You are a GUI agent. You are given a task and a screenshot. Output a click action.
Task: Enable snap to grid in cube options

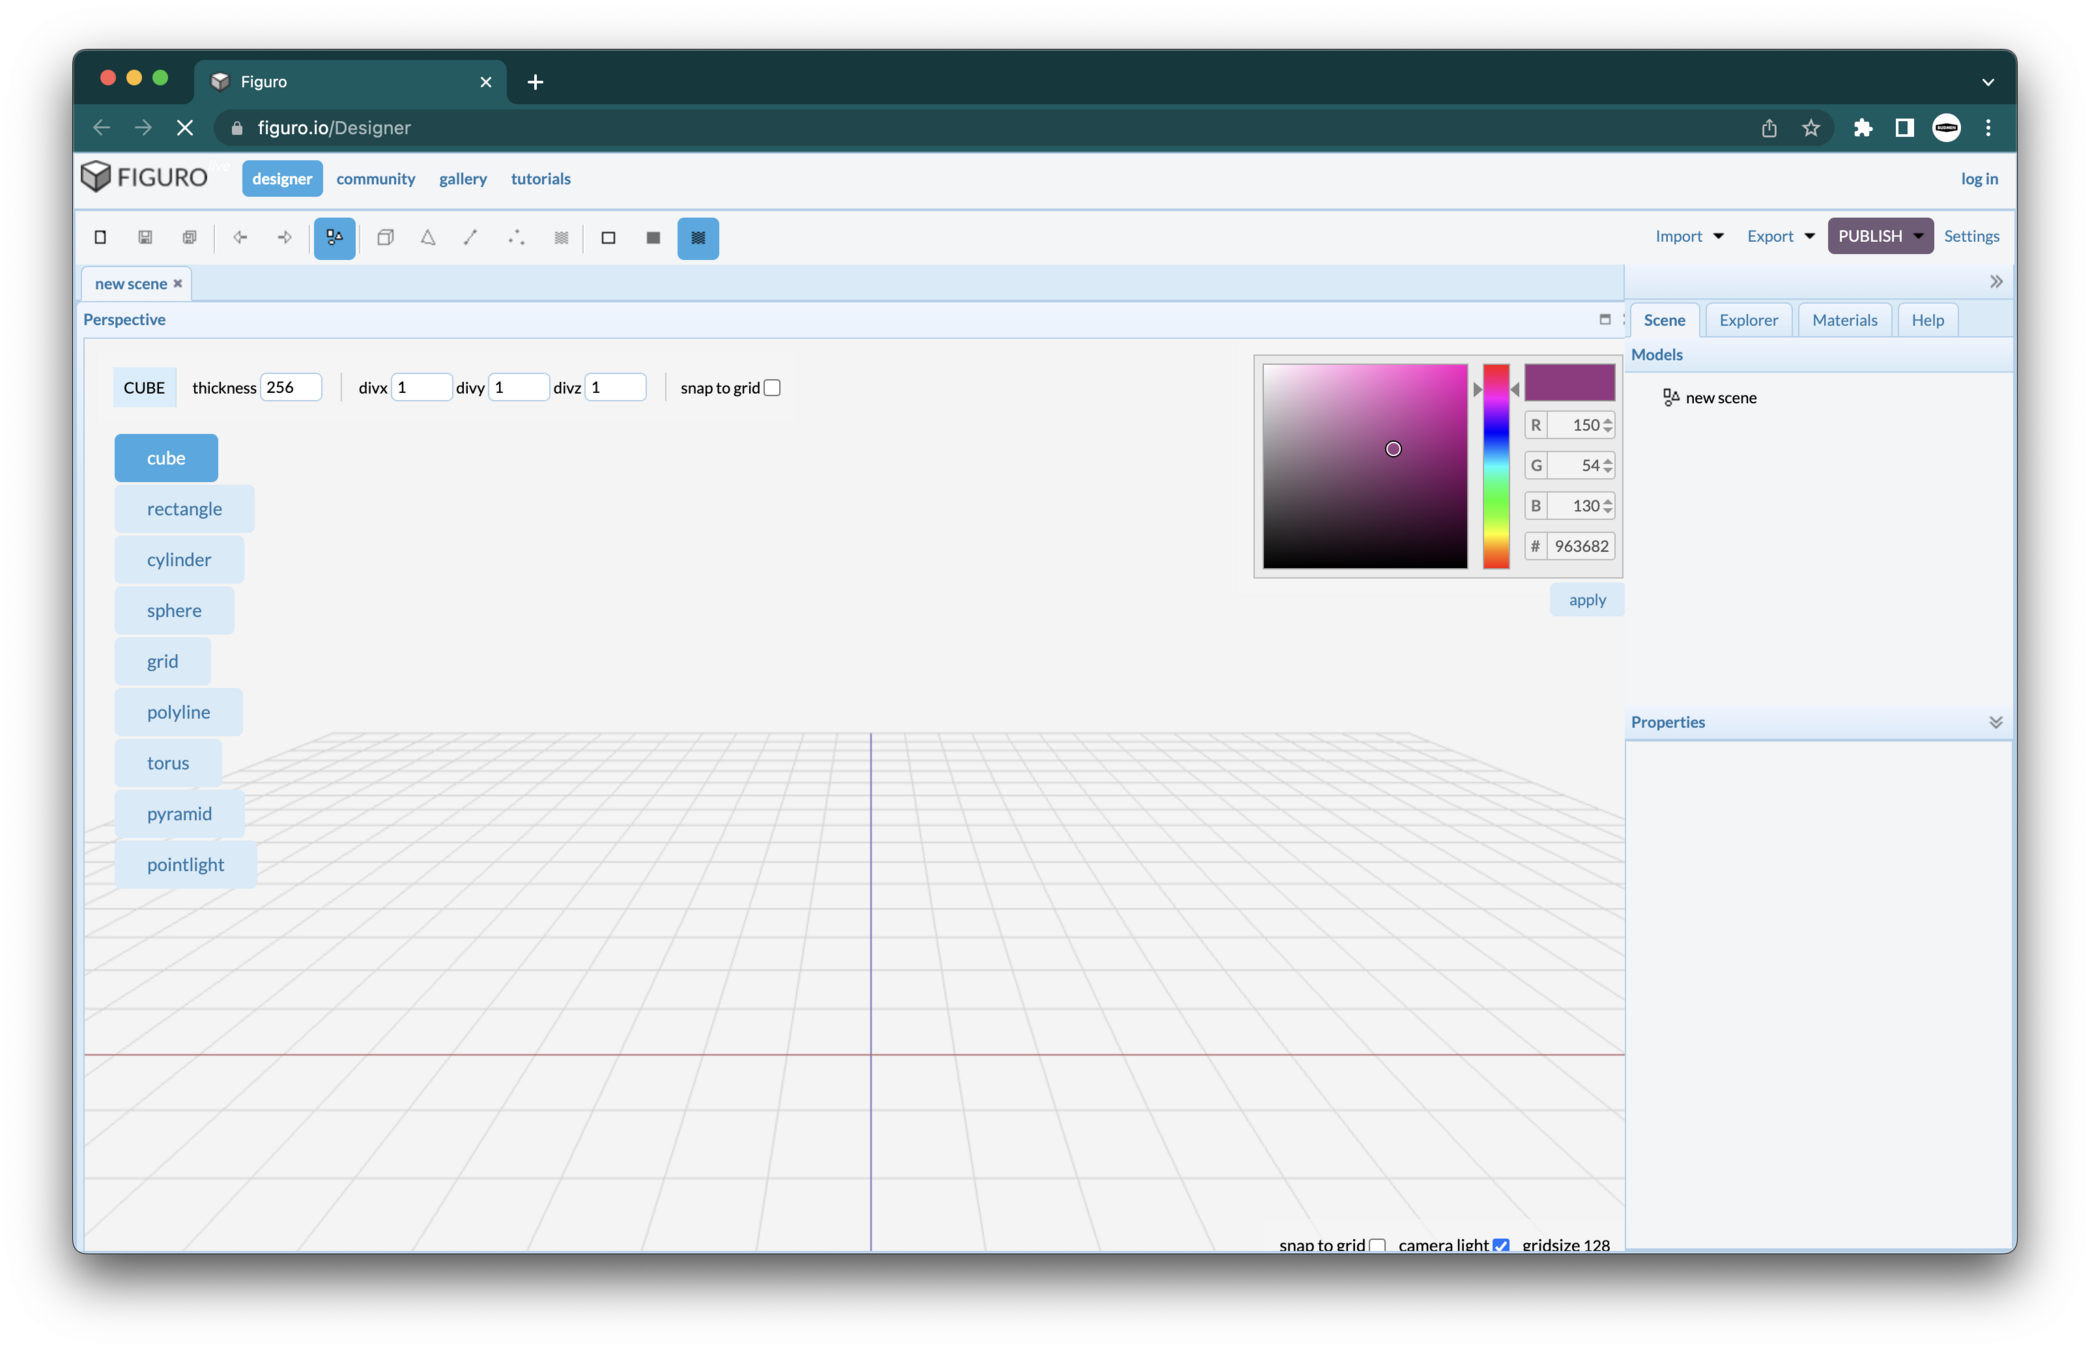772,388
